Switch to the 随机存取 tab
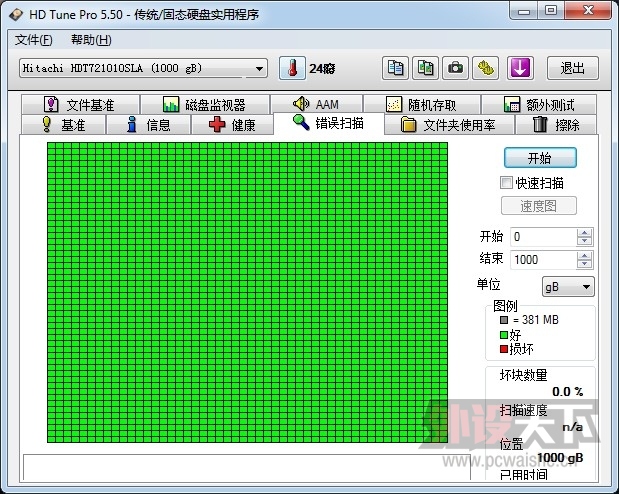This screenshot has height=494, width=619. tap(422, 105)
